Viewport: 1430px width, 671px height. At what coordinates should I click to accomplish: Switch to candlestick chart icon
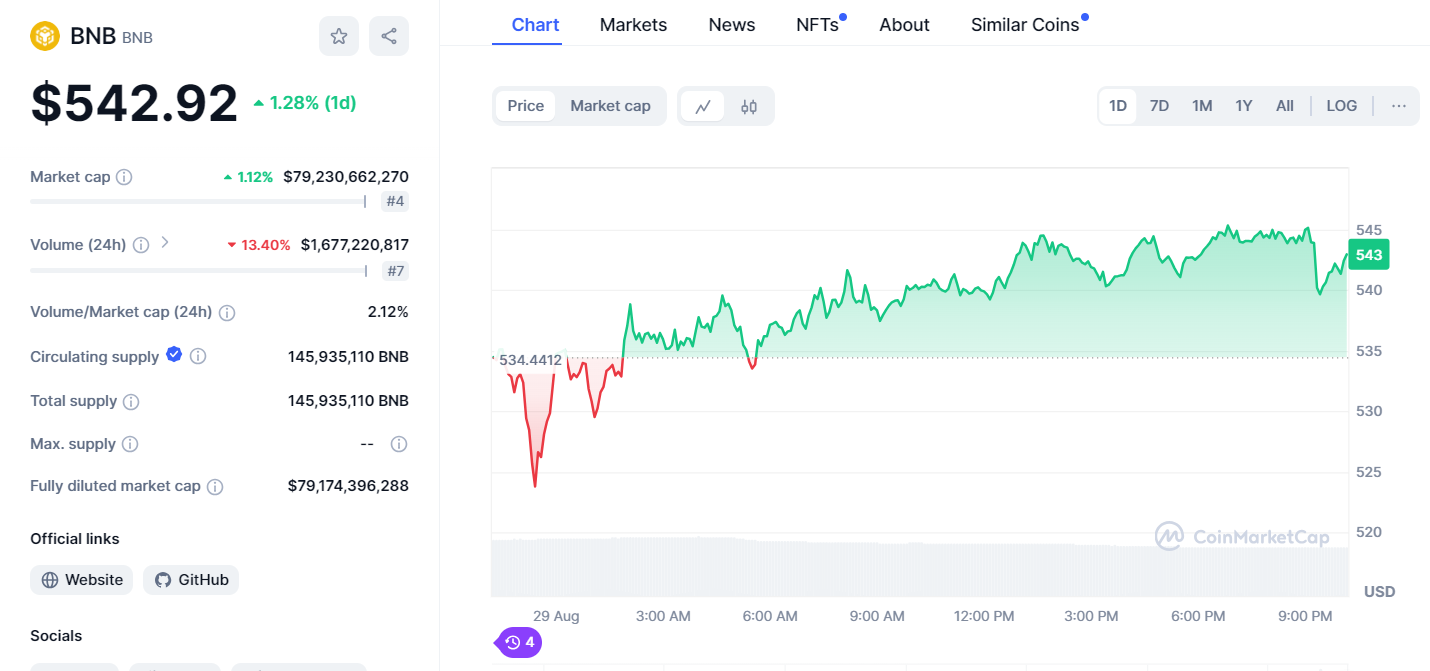click(x=749, y=106)
